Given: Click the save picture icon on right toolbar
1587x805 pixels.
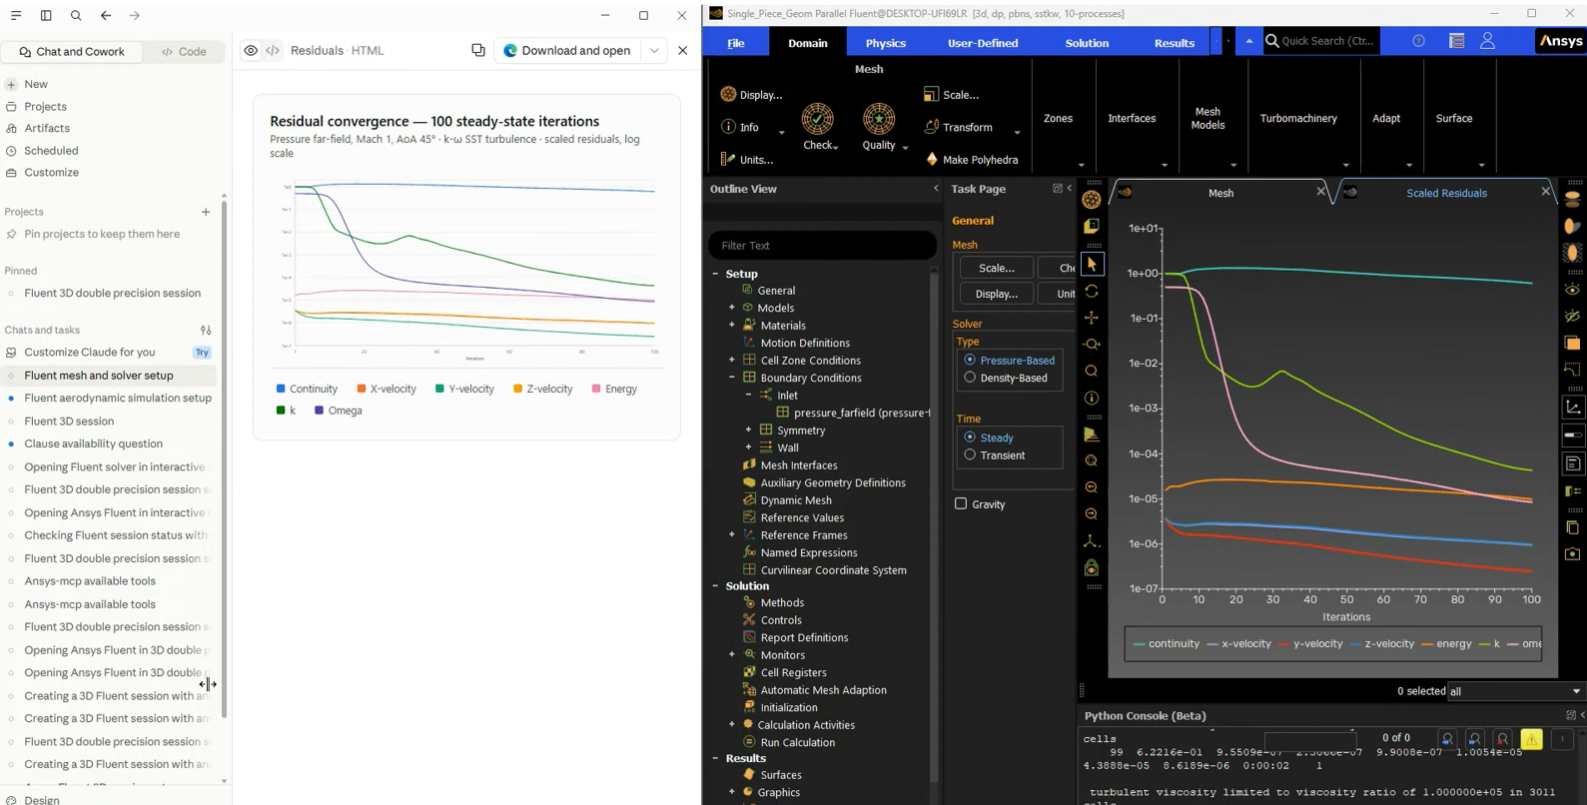Looking at the screenshot, I should click(x=1573, y=463).
